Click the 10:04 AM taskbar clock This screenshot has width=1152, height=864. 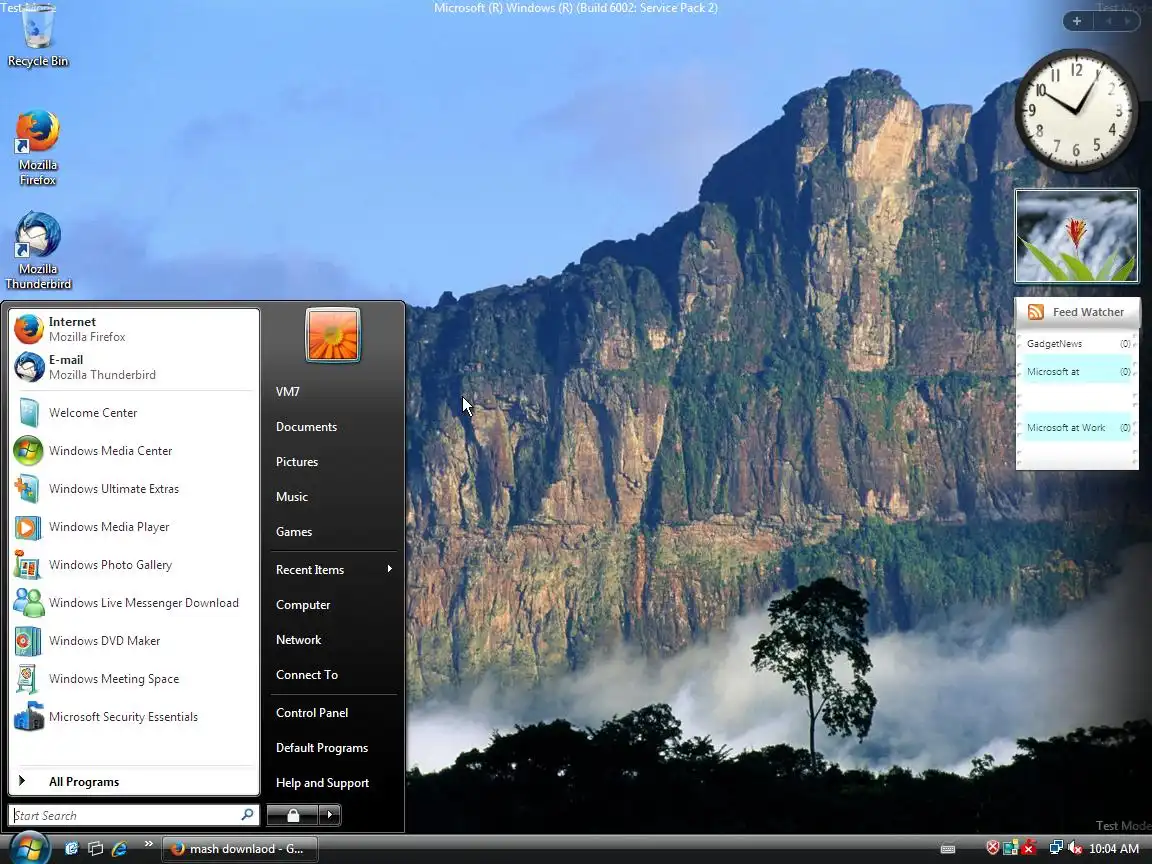coord(1114,849)
